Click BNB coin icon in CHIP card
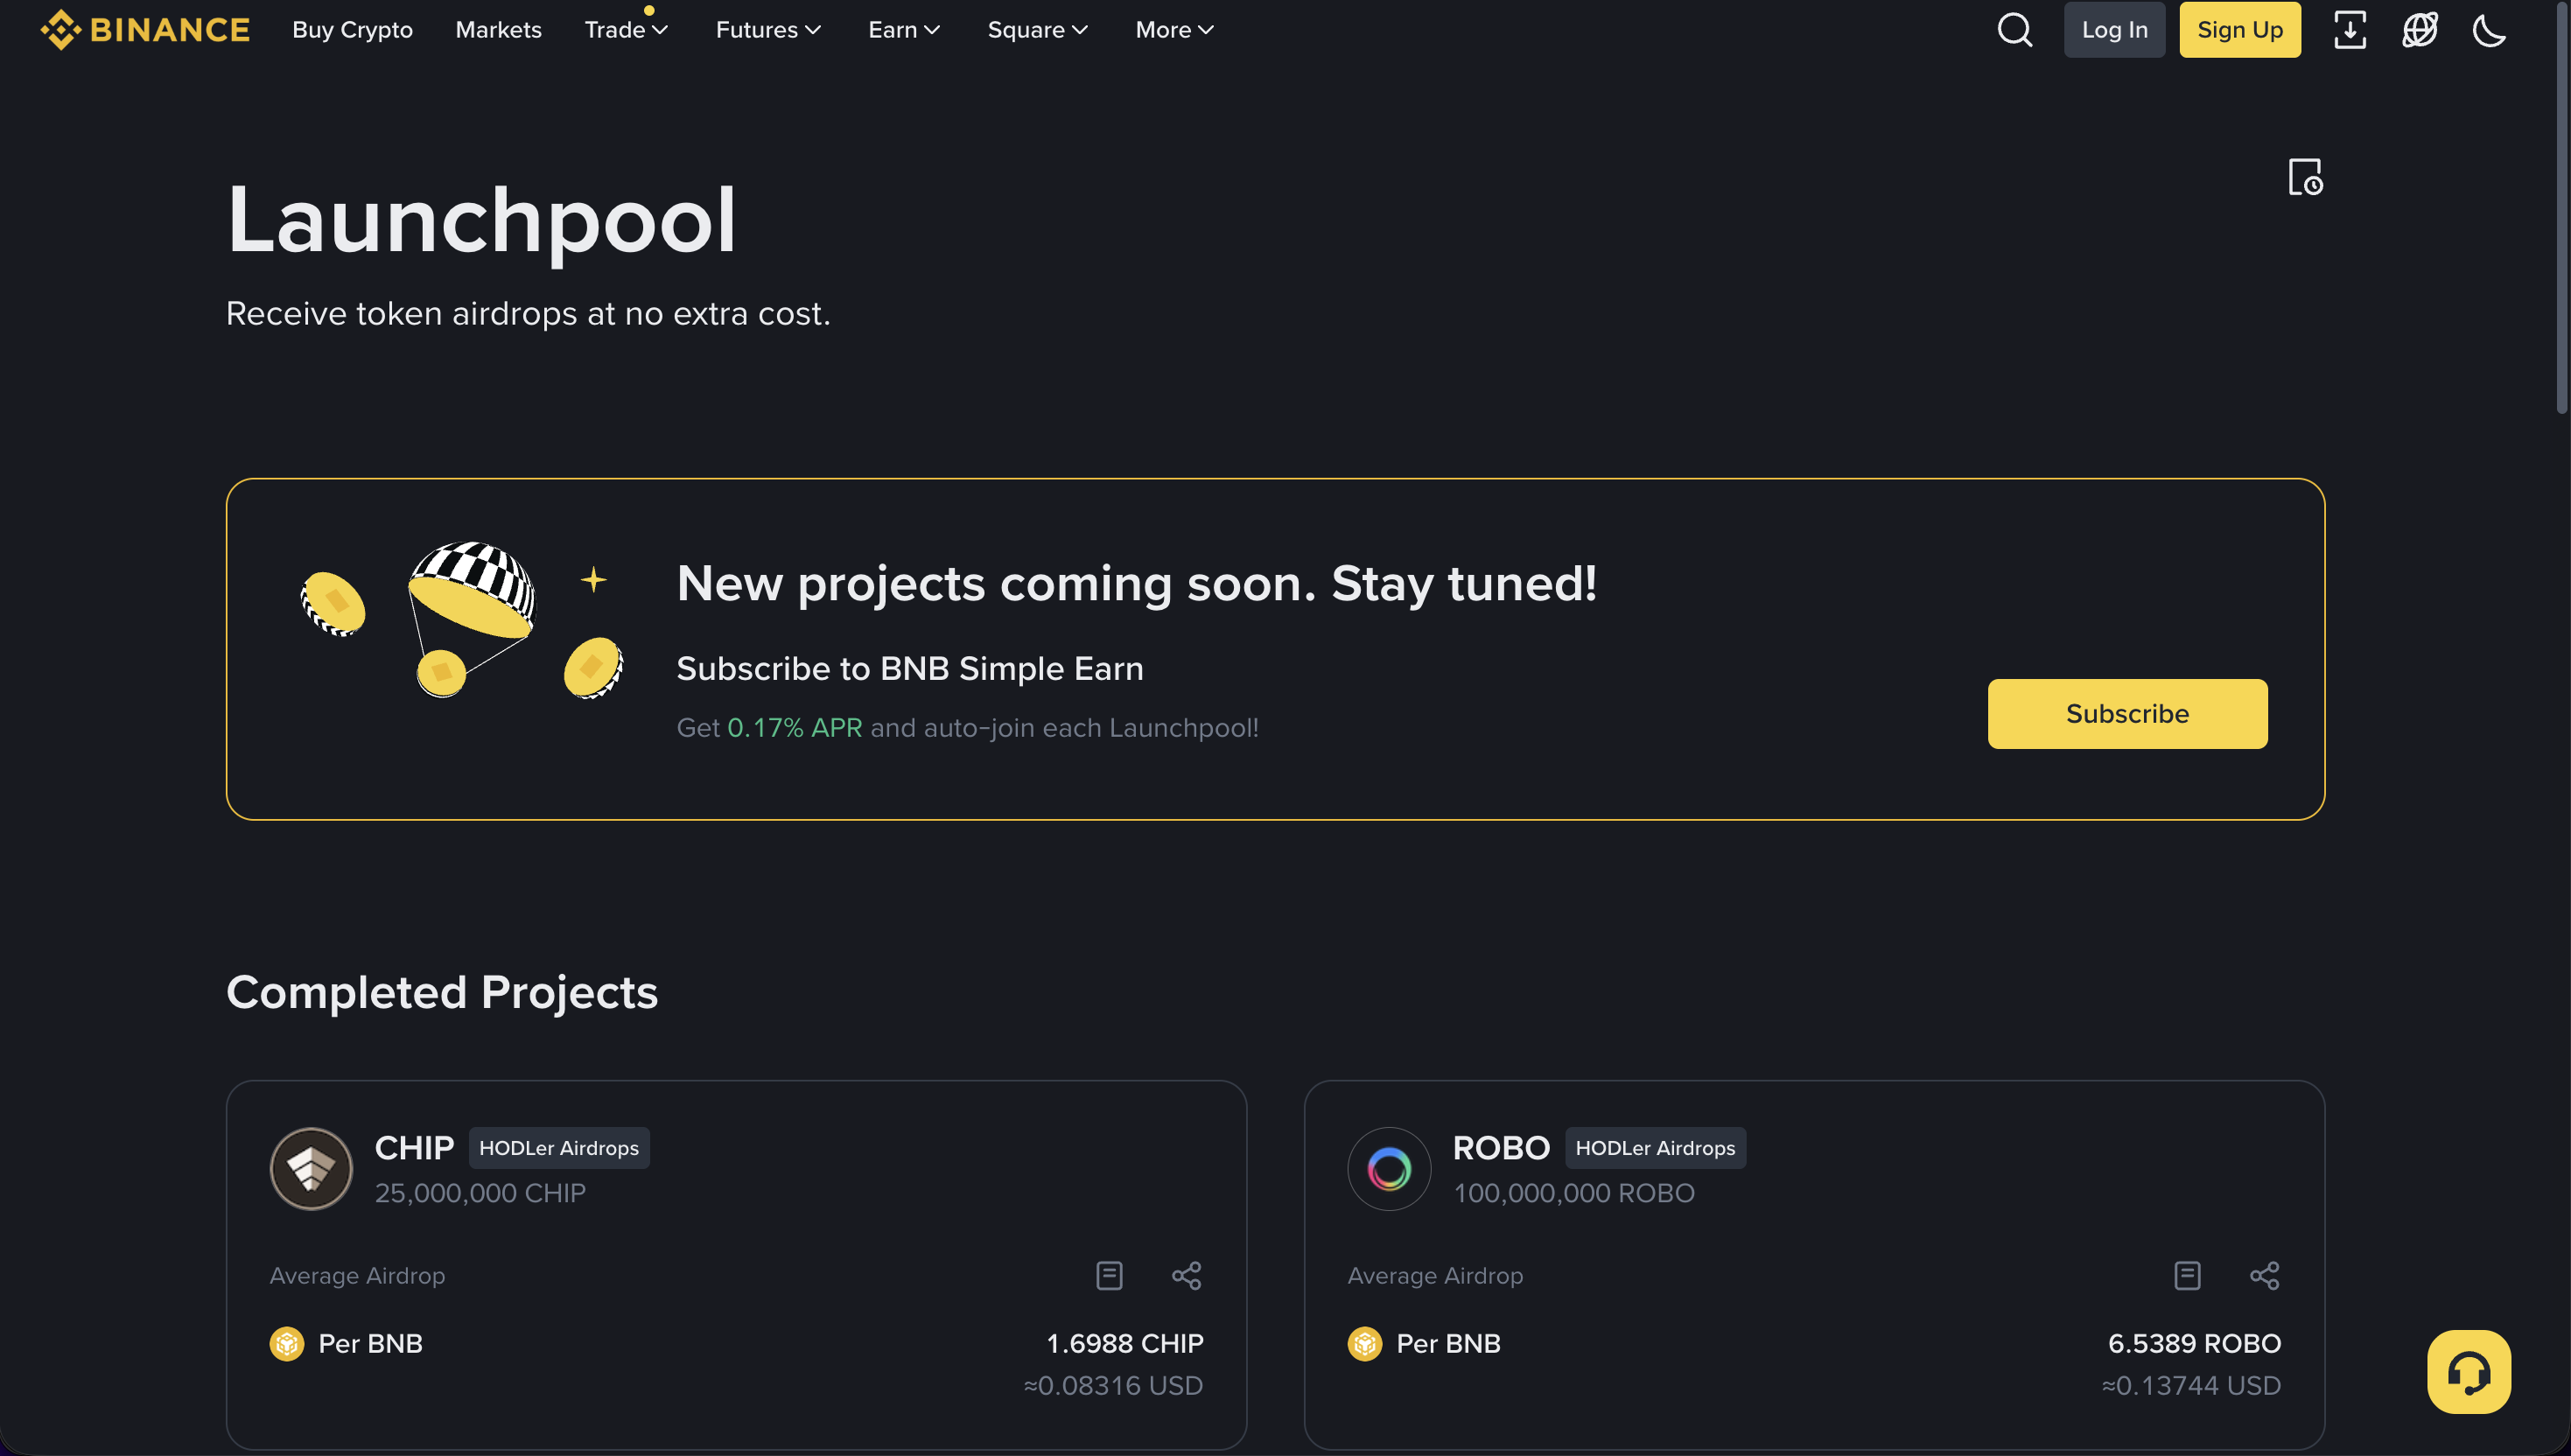The image size is (2571, 1456). (x=287, y=1343)
